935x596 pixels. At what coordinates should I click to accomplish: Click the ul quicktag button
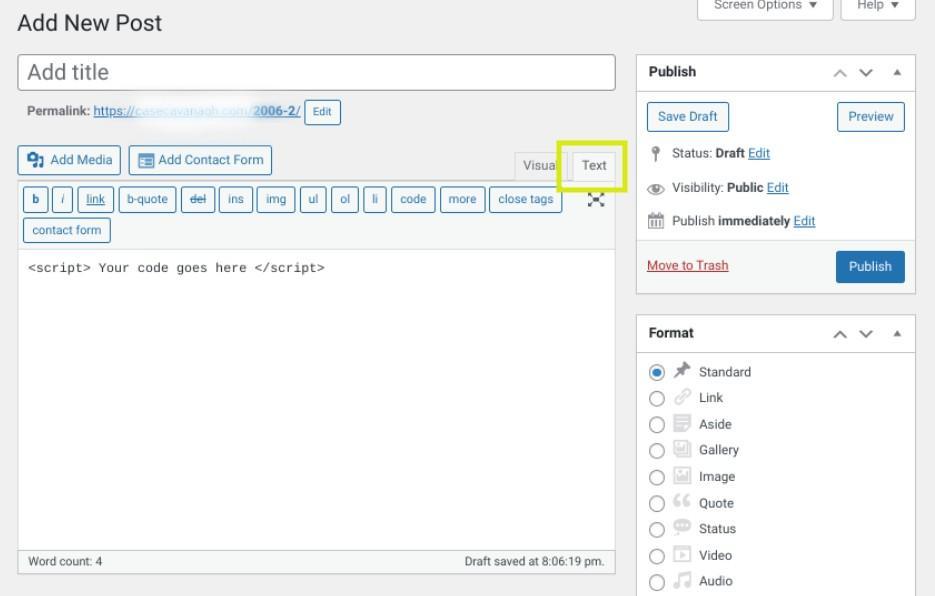pos(313,199)
